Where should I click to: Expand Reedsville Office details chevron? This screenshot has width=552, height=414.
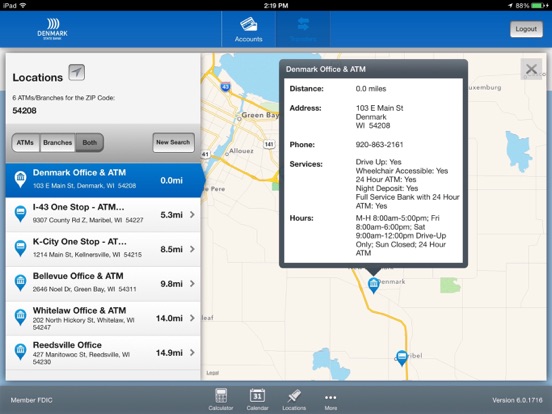pos(192,352)
